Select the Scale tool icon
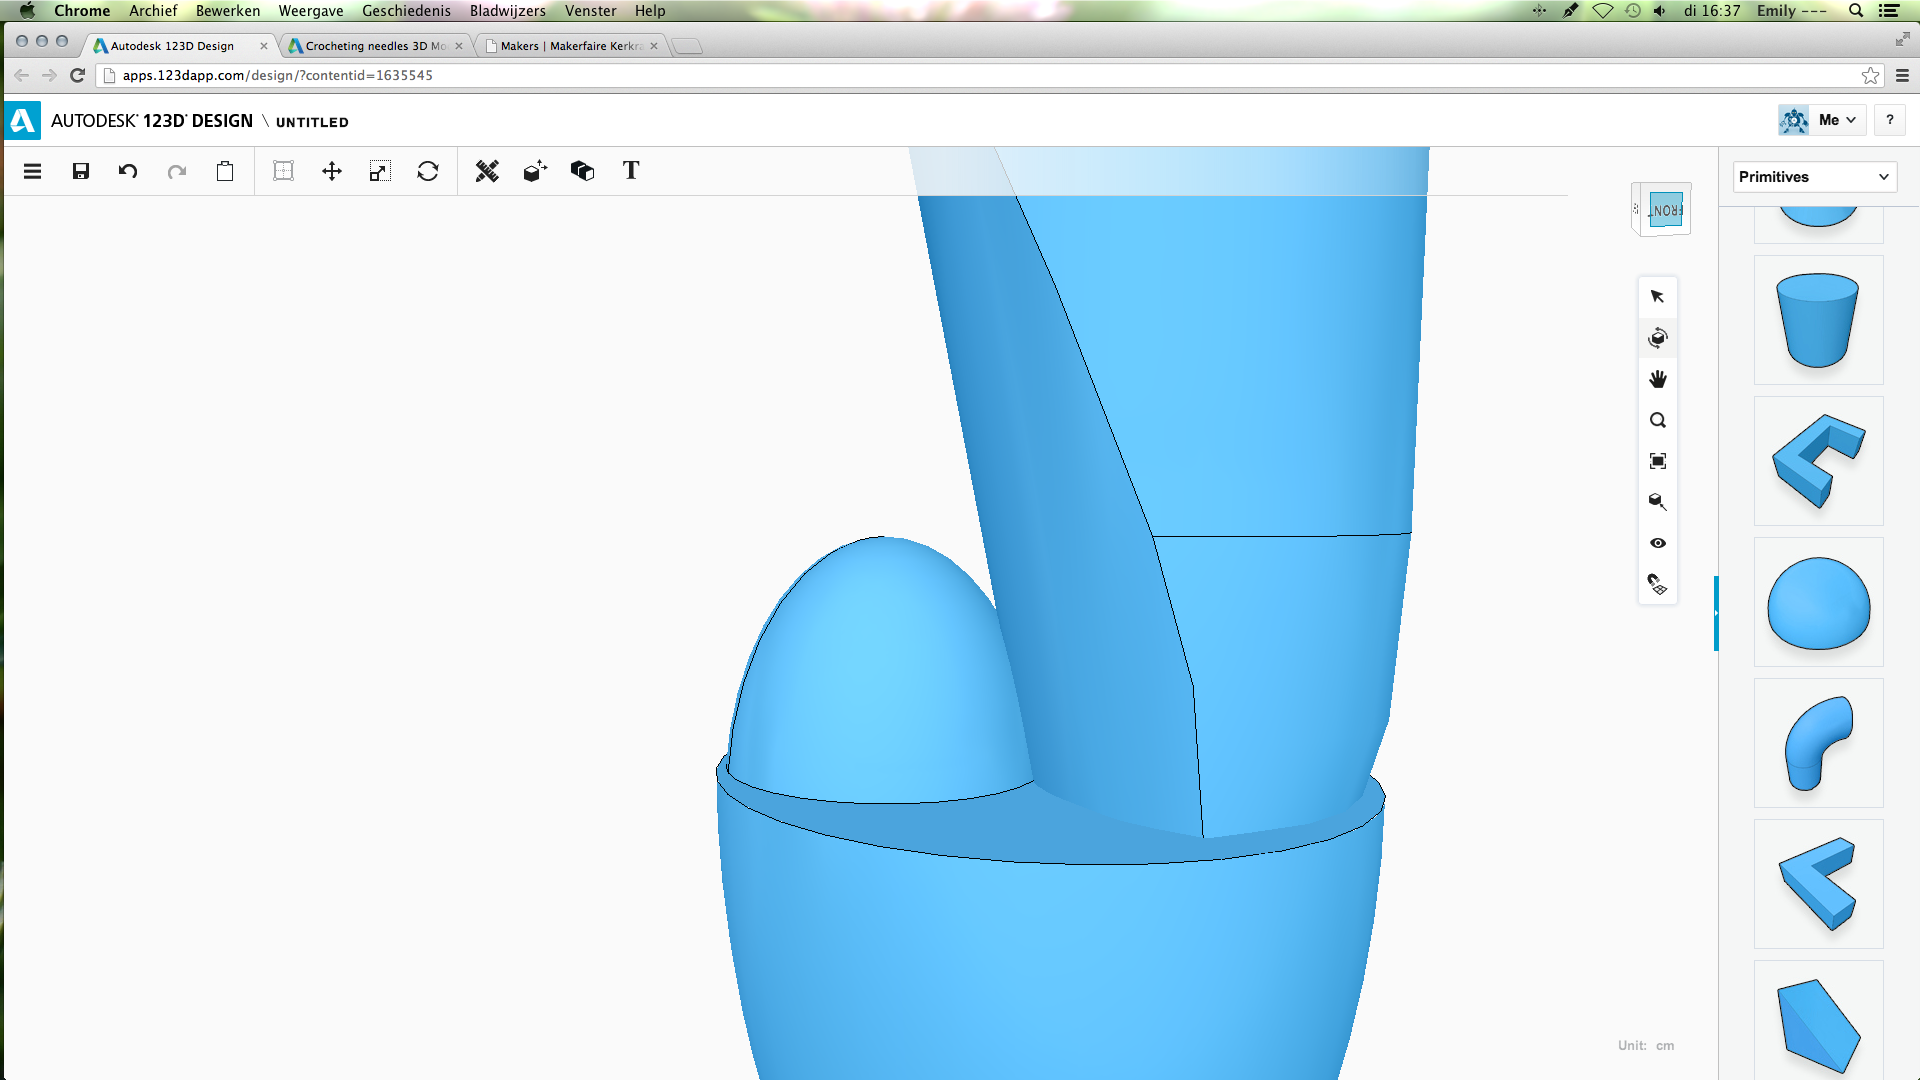The width and height of the screenshot is (1920, 1080). click(379, 171)
